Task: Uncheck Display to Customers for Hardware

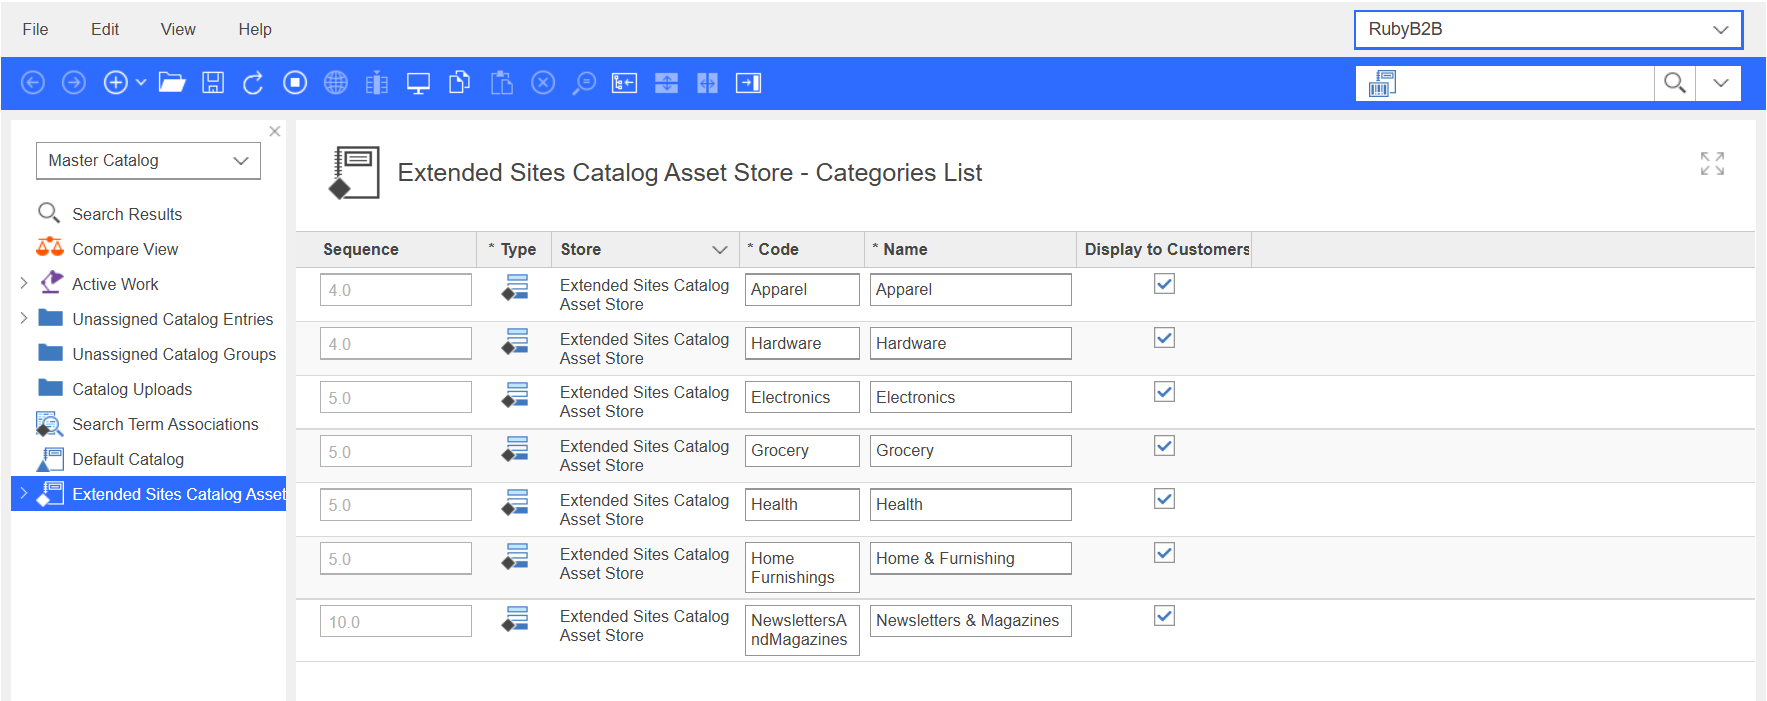Action: click(x=1164, y=338)
